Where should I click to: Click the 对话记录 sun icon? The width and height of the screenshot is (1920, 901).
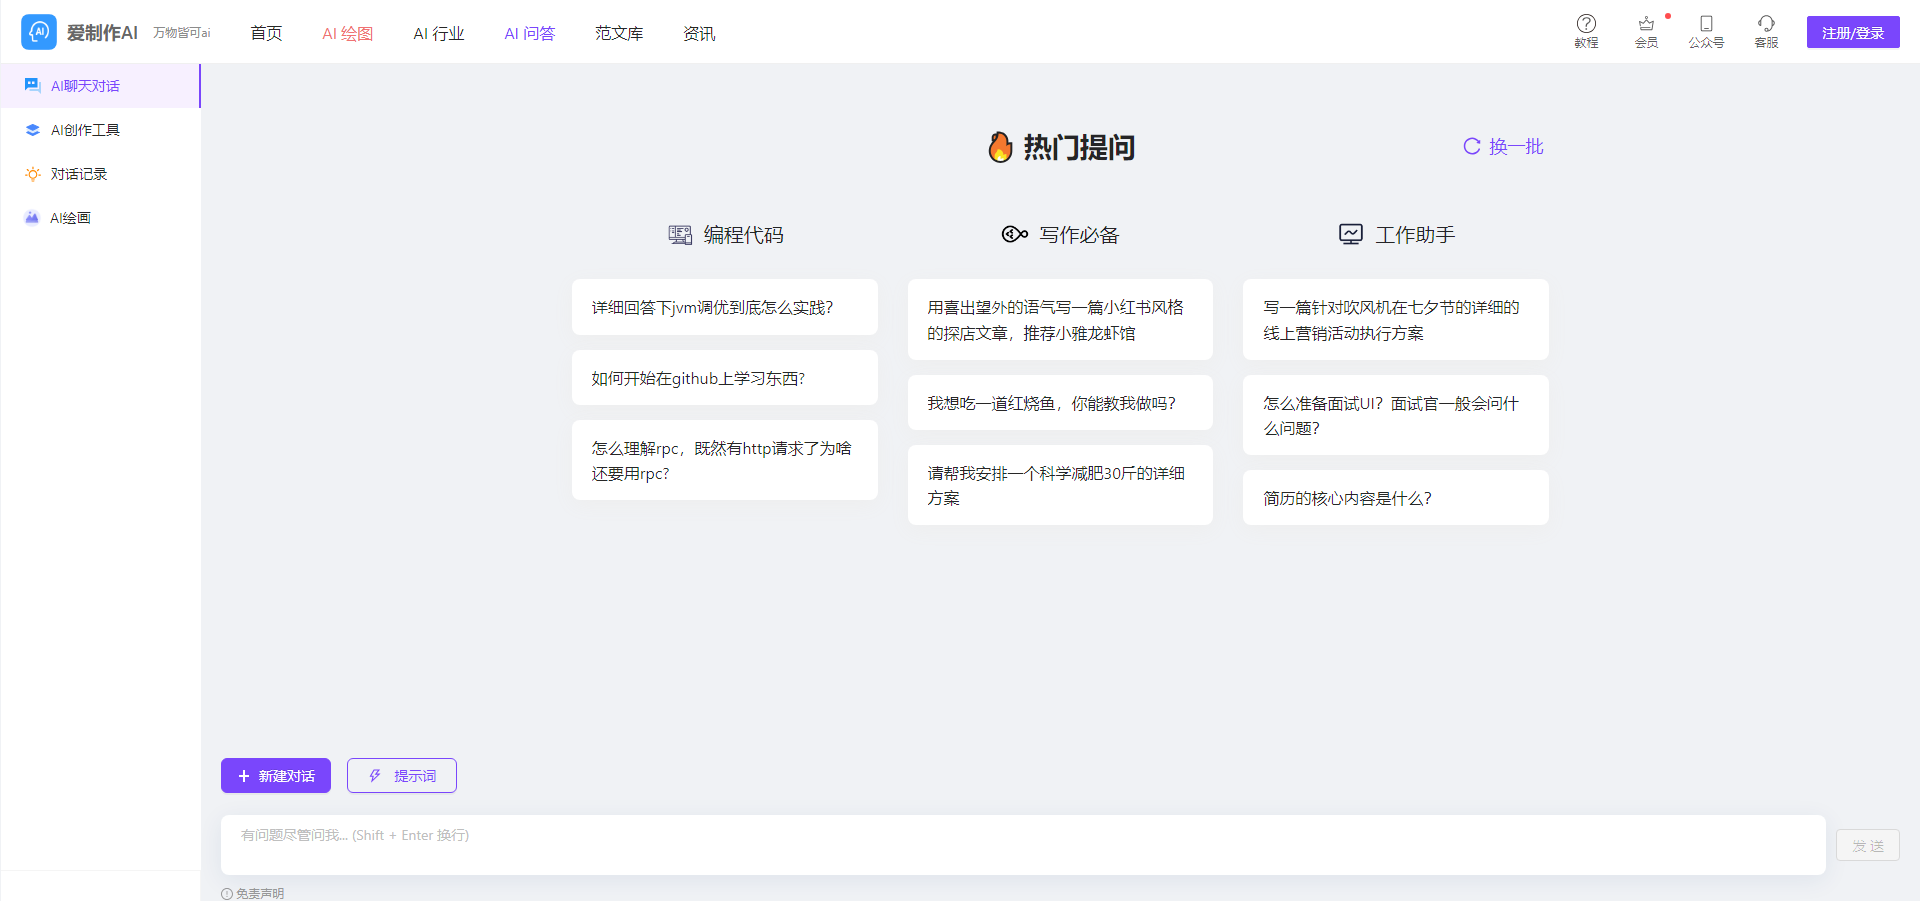(x=33, y=174)
